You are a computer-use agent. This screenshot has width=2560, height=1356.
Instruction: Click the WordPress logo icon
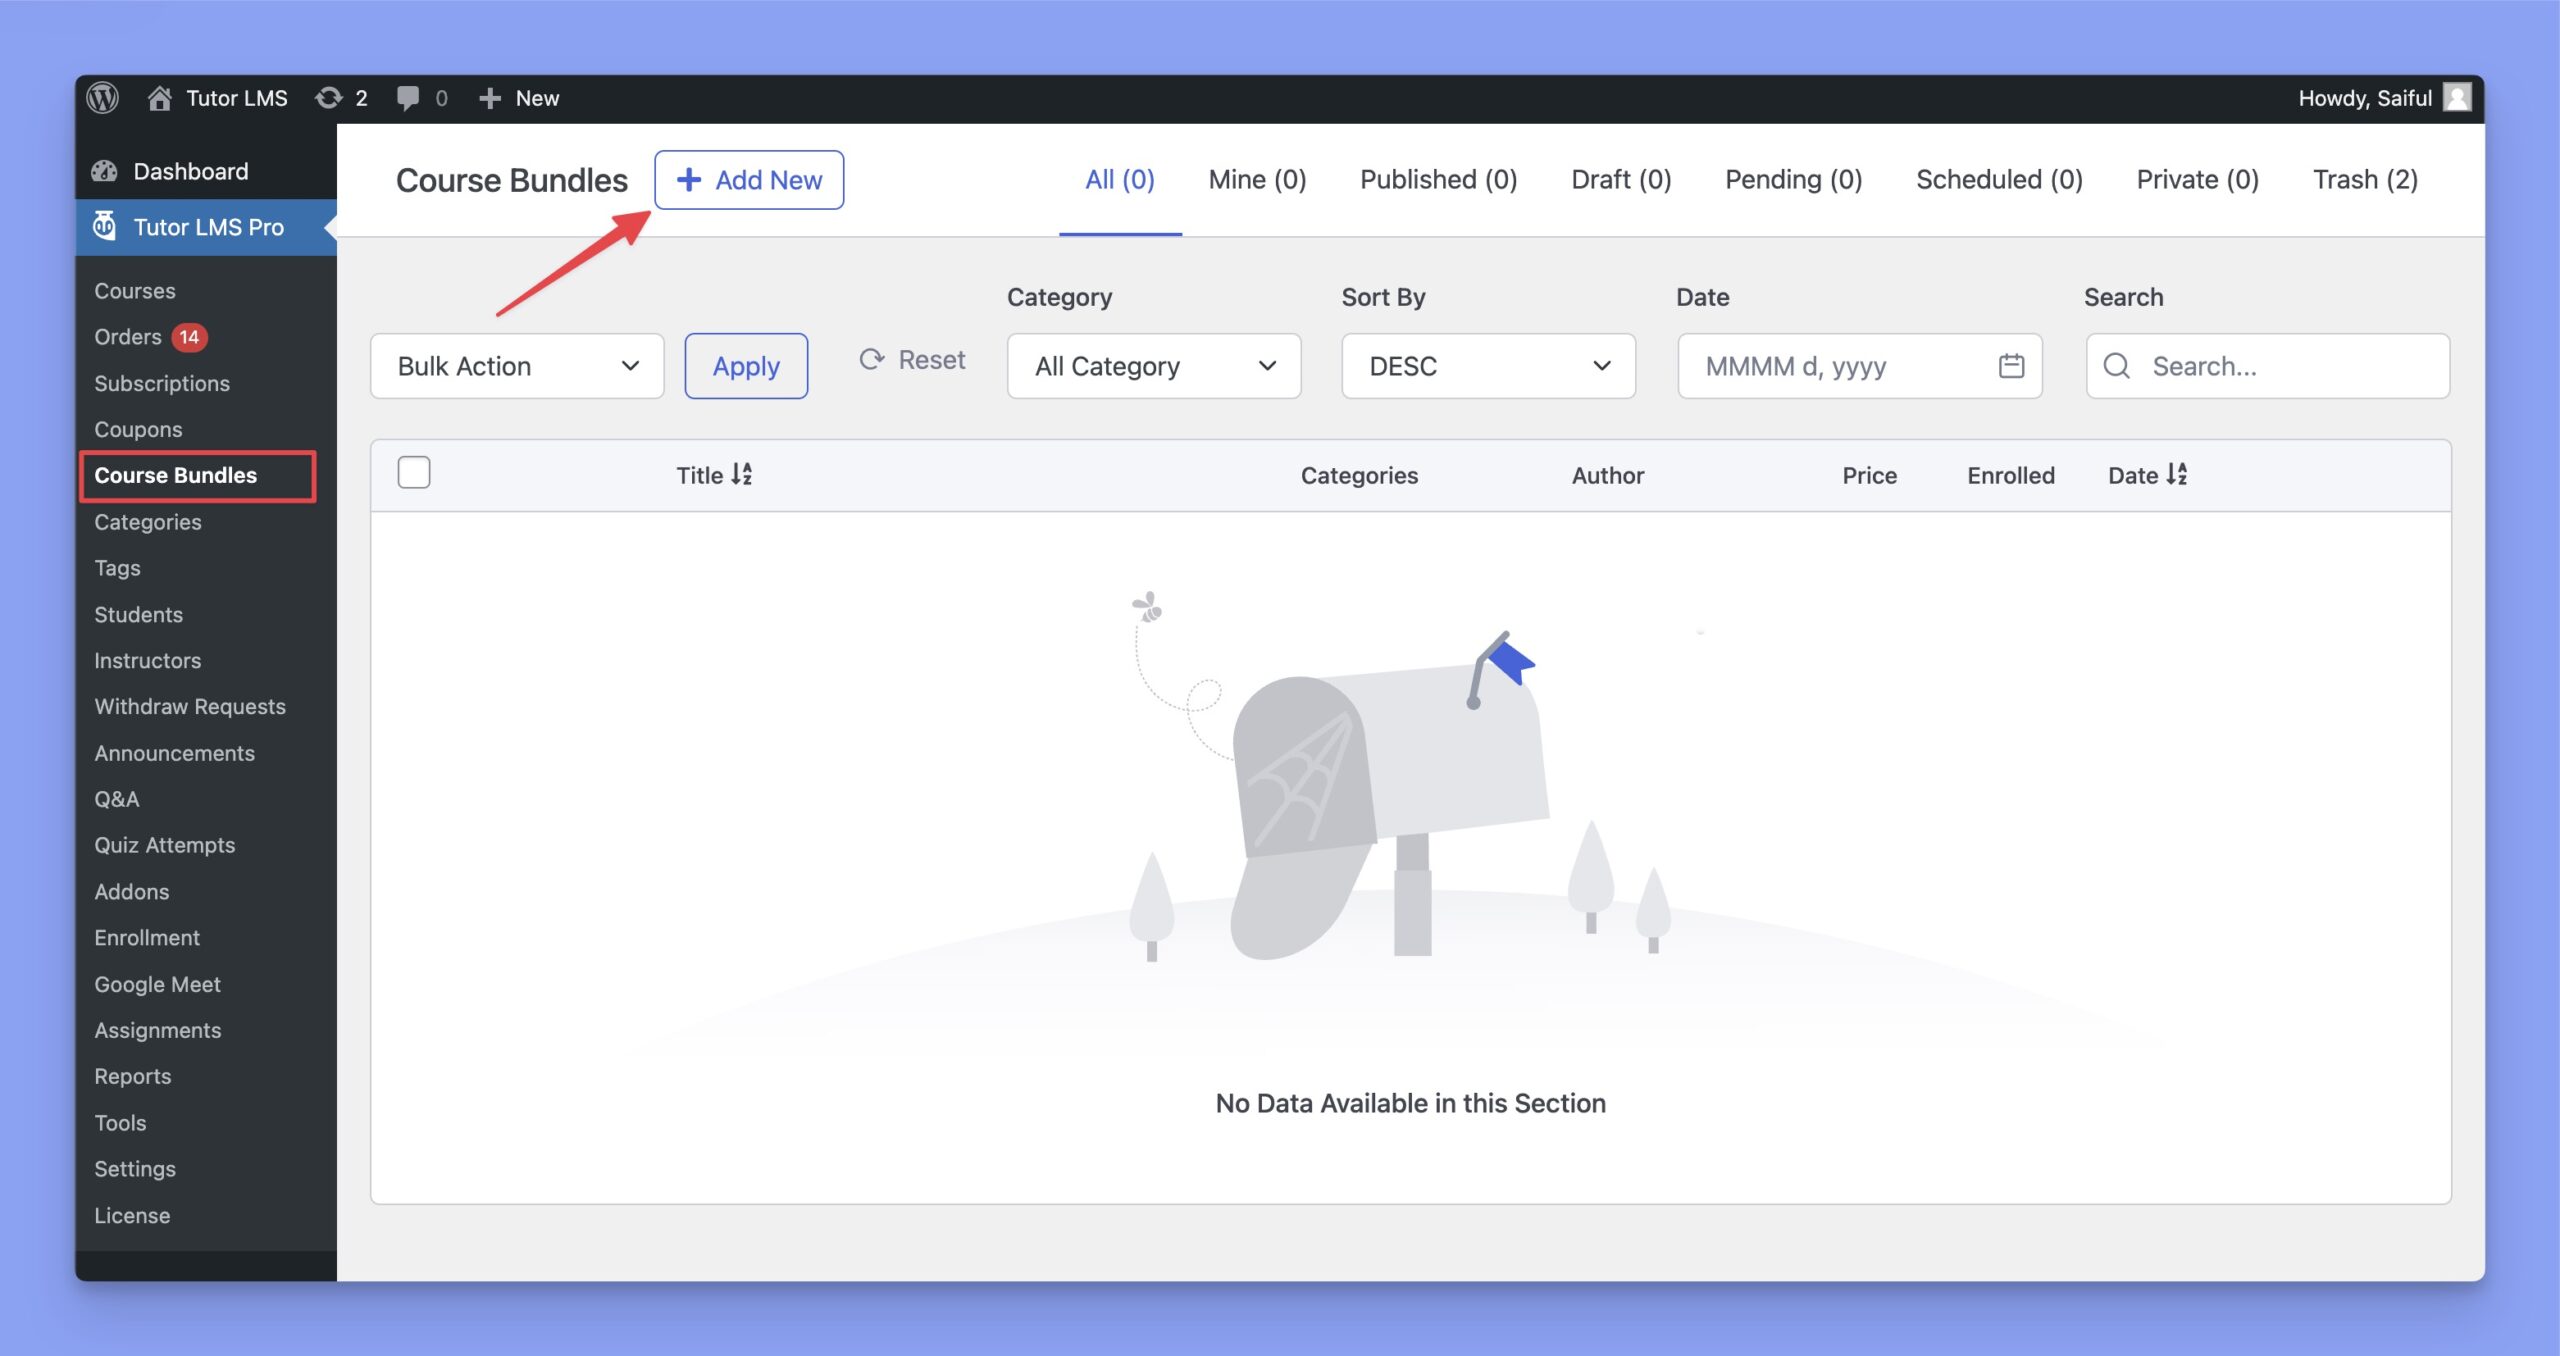[x=102, y=98]
